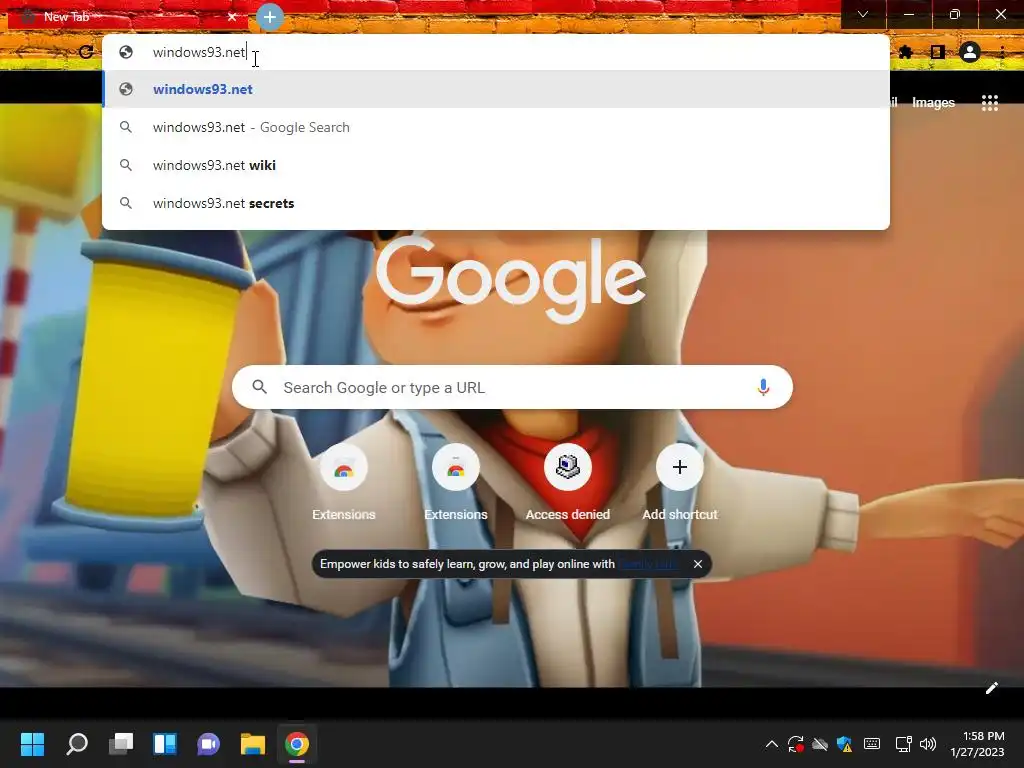The height and width of the screenshot is (768, 1024).
Task: Open the OneDrive cloud tray icon
Action: click(820, 744)
